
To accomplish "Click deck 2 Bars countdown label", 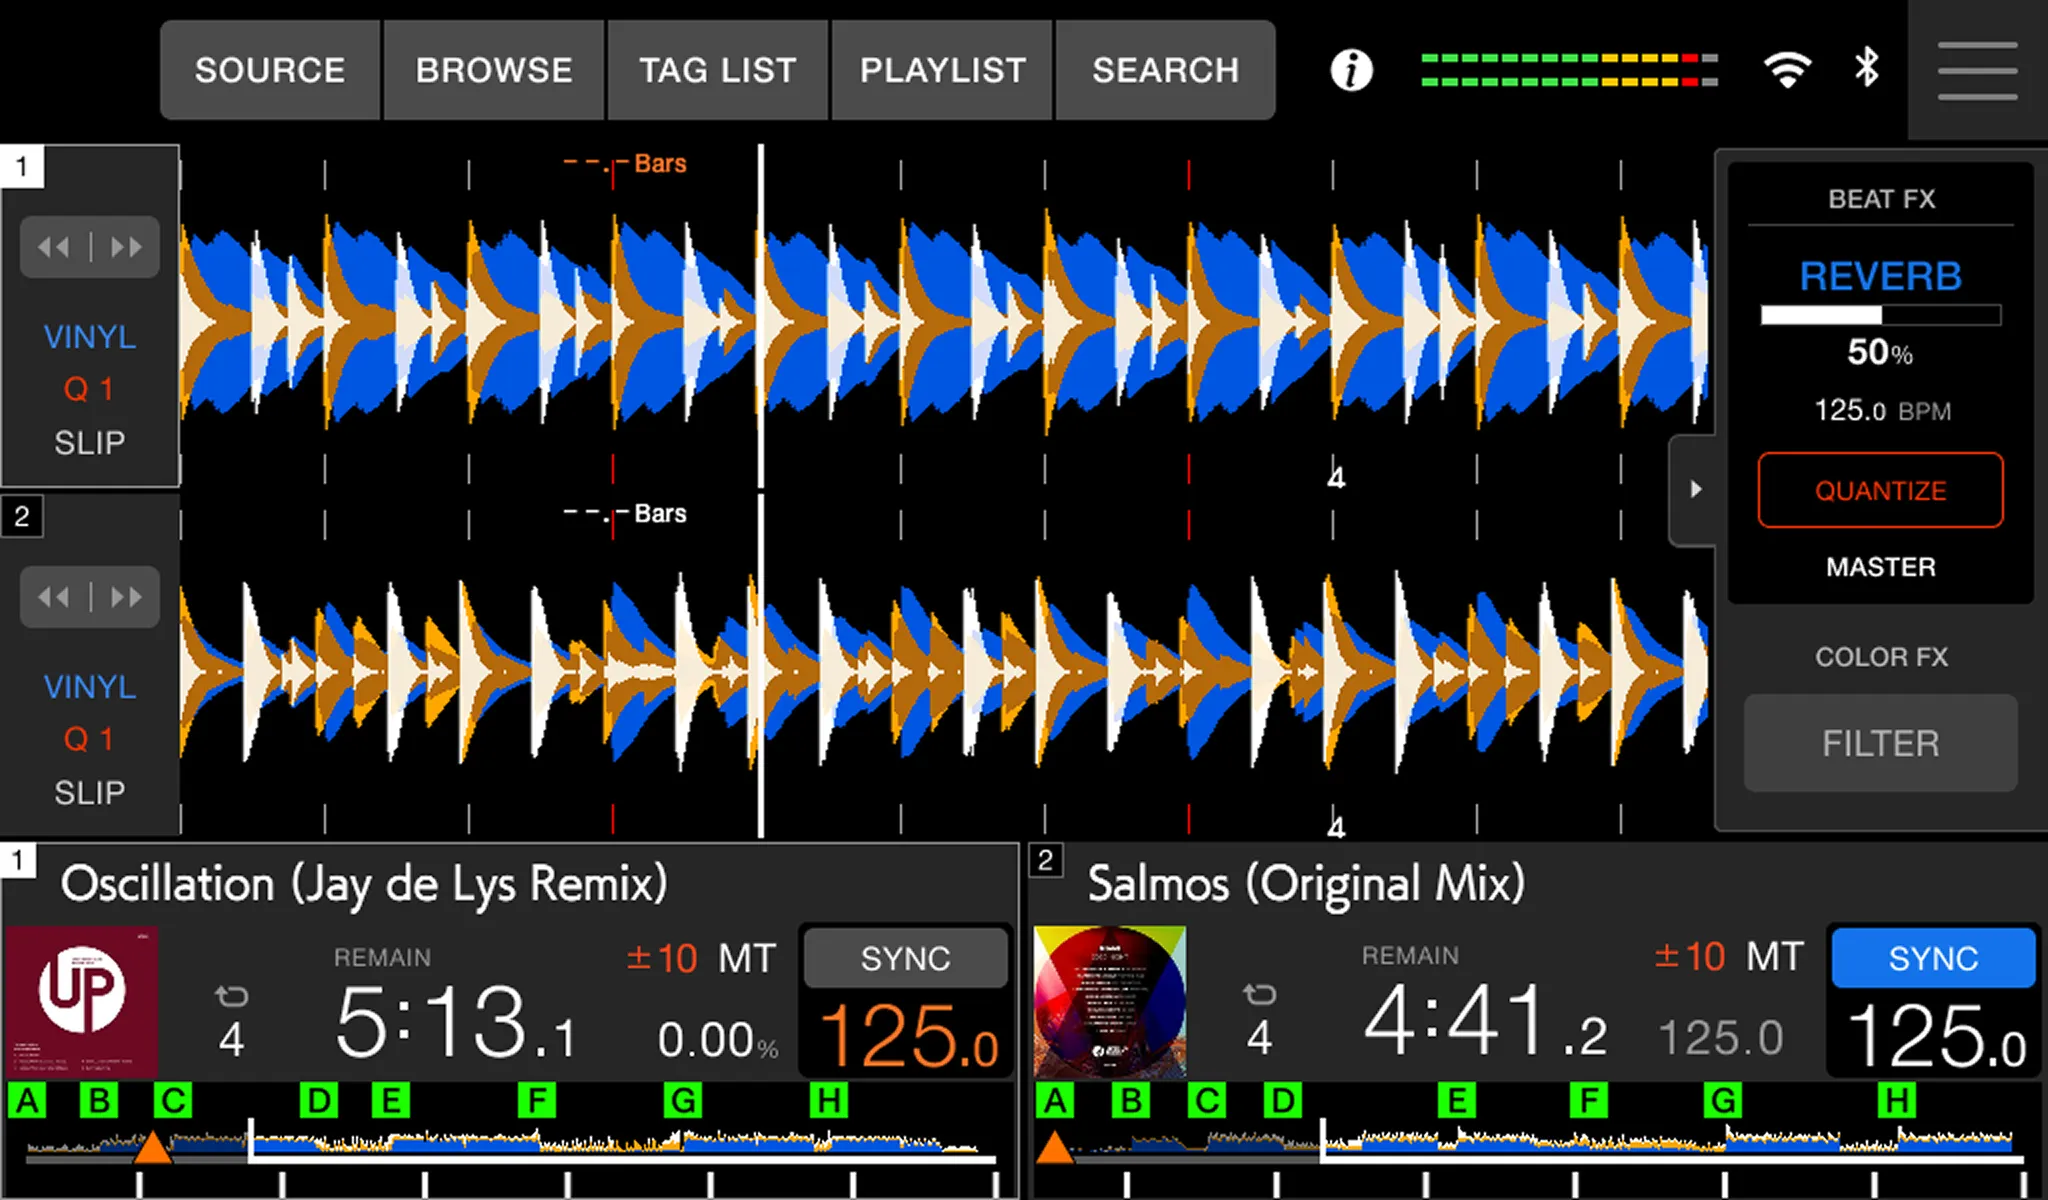I will pos(626,514).
